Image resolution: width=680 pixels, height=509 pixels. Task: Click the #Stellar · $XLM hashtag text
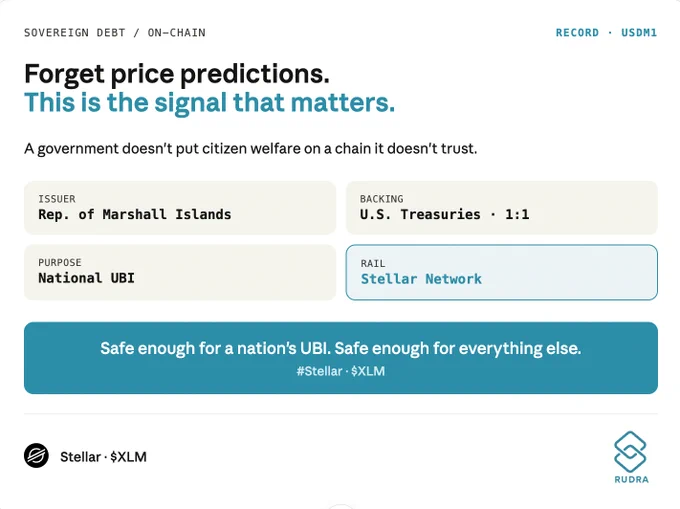[x=341, y=371]
